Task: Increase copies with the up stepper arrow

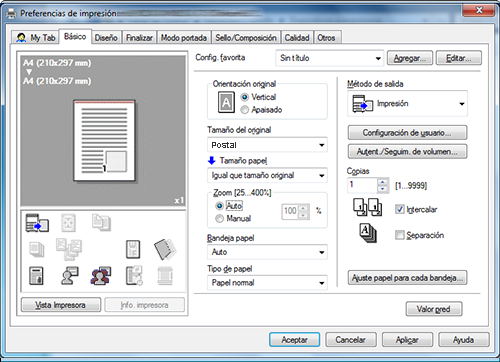Action: pos(383,182)
